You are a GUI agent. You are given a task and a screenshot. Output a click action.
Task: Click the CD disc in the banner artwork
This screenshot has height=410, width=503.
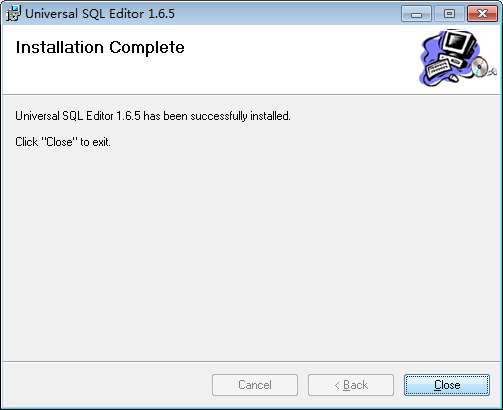tap(479, 67)
